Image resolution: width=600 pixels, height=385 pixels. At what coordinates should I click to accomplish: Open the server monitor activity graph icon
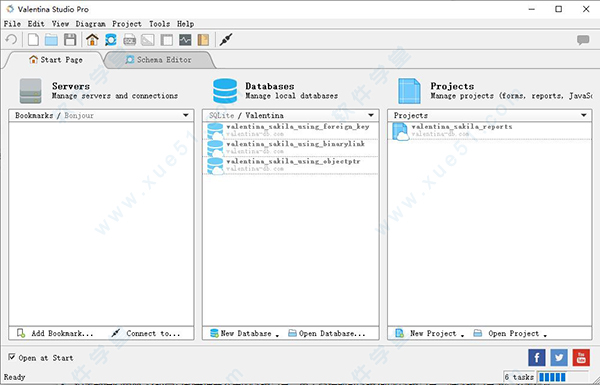(185, 39)
